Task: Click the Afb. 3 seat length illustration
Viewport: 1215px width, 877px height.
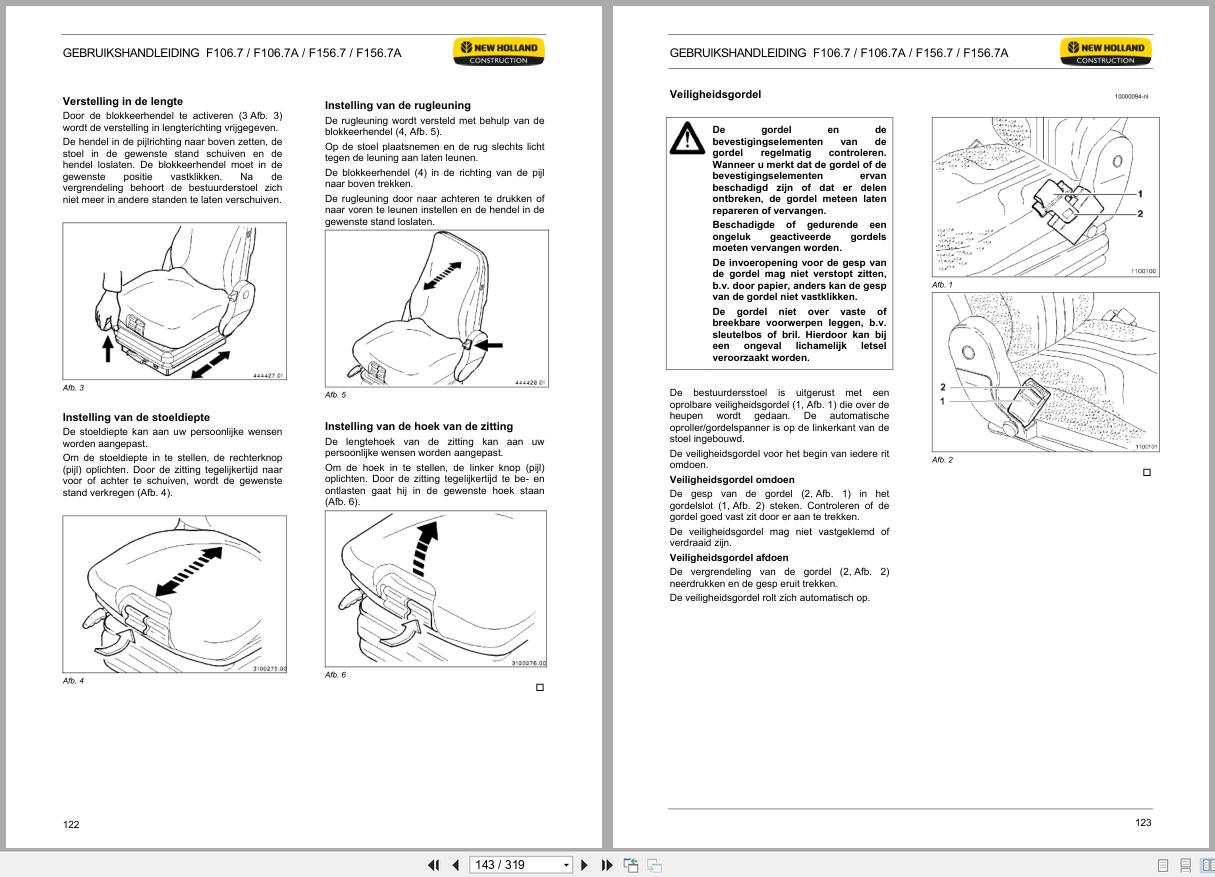Action: click(174, 302)
